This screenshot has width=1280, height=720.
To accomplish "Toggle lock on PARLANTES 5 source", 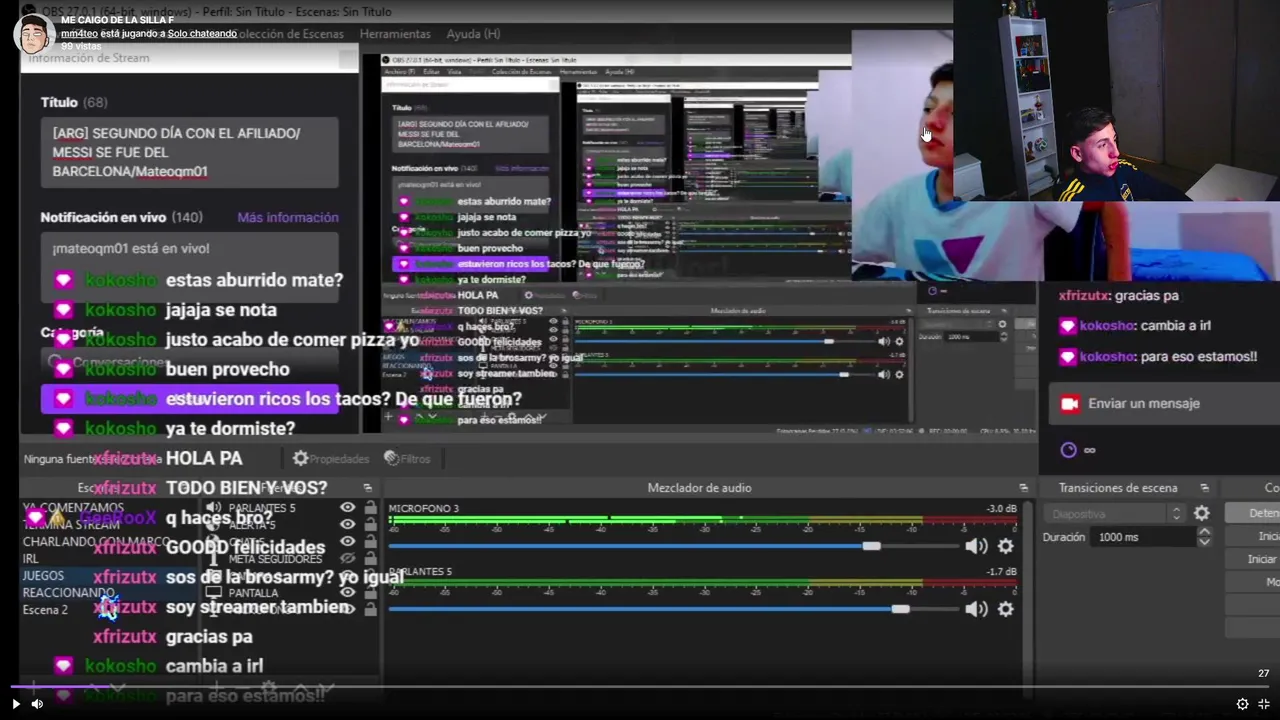I will pos(371,508).
